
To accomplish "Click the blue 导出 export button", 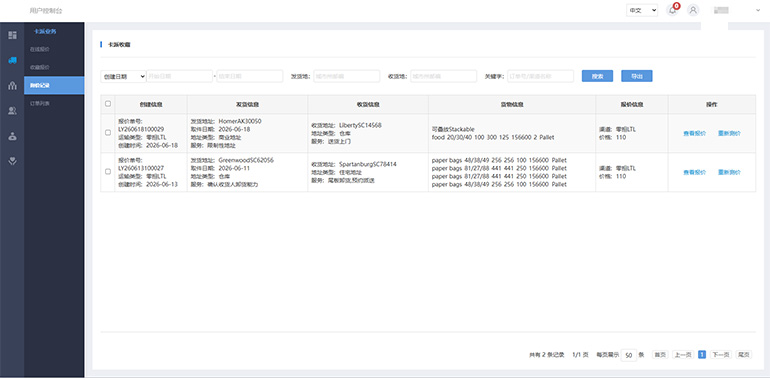I will pyautogui.click(x=636, y=76).
